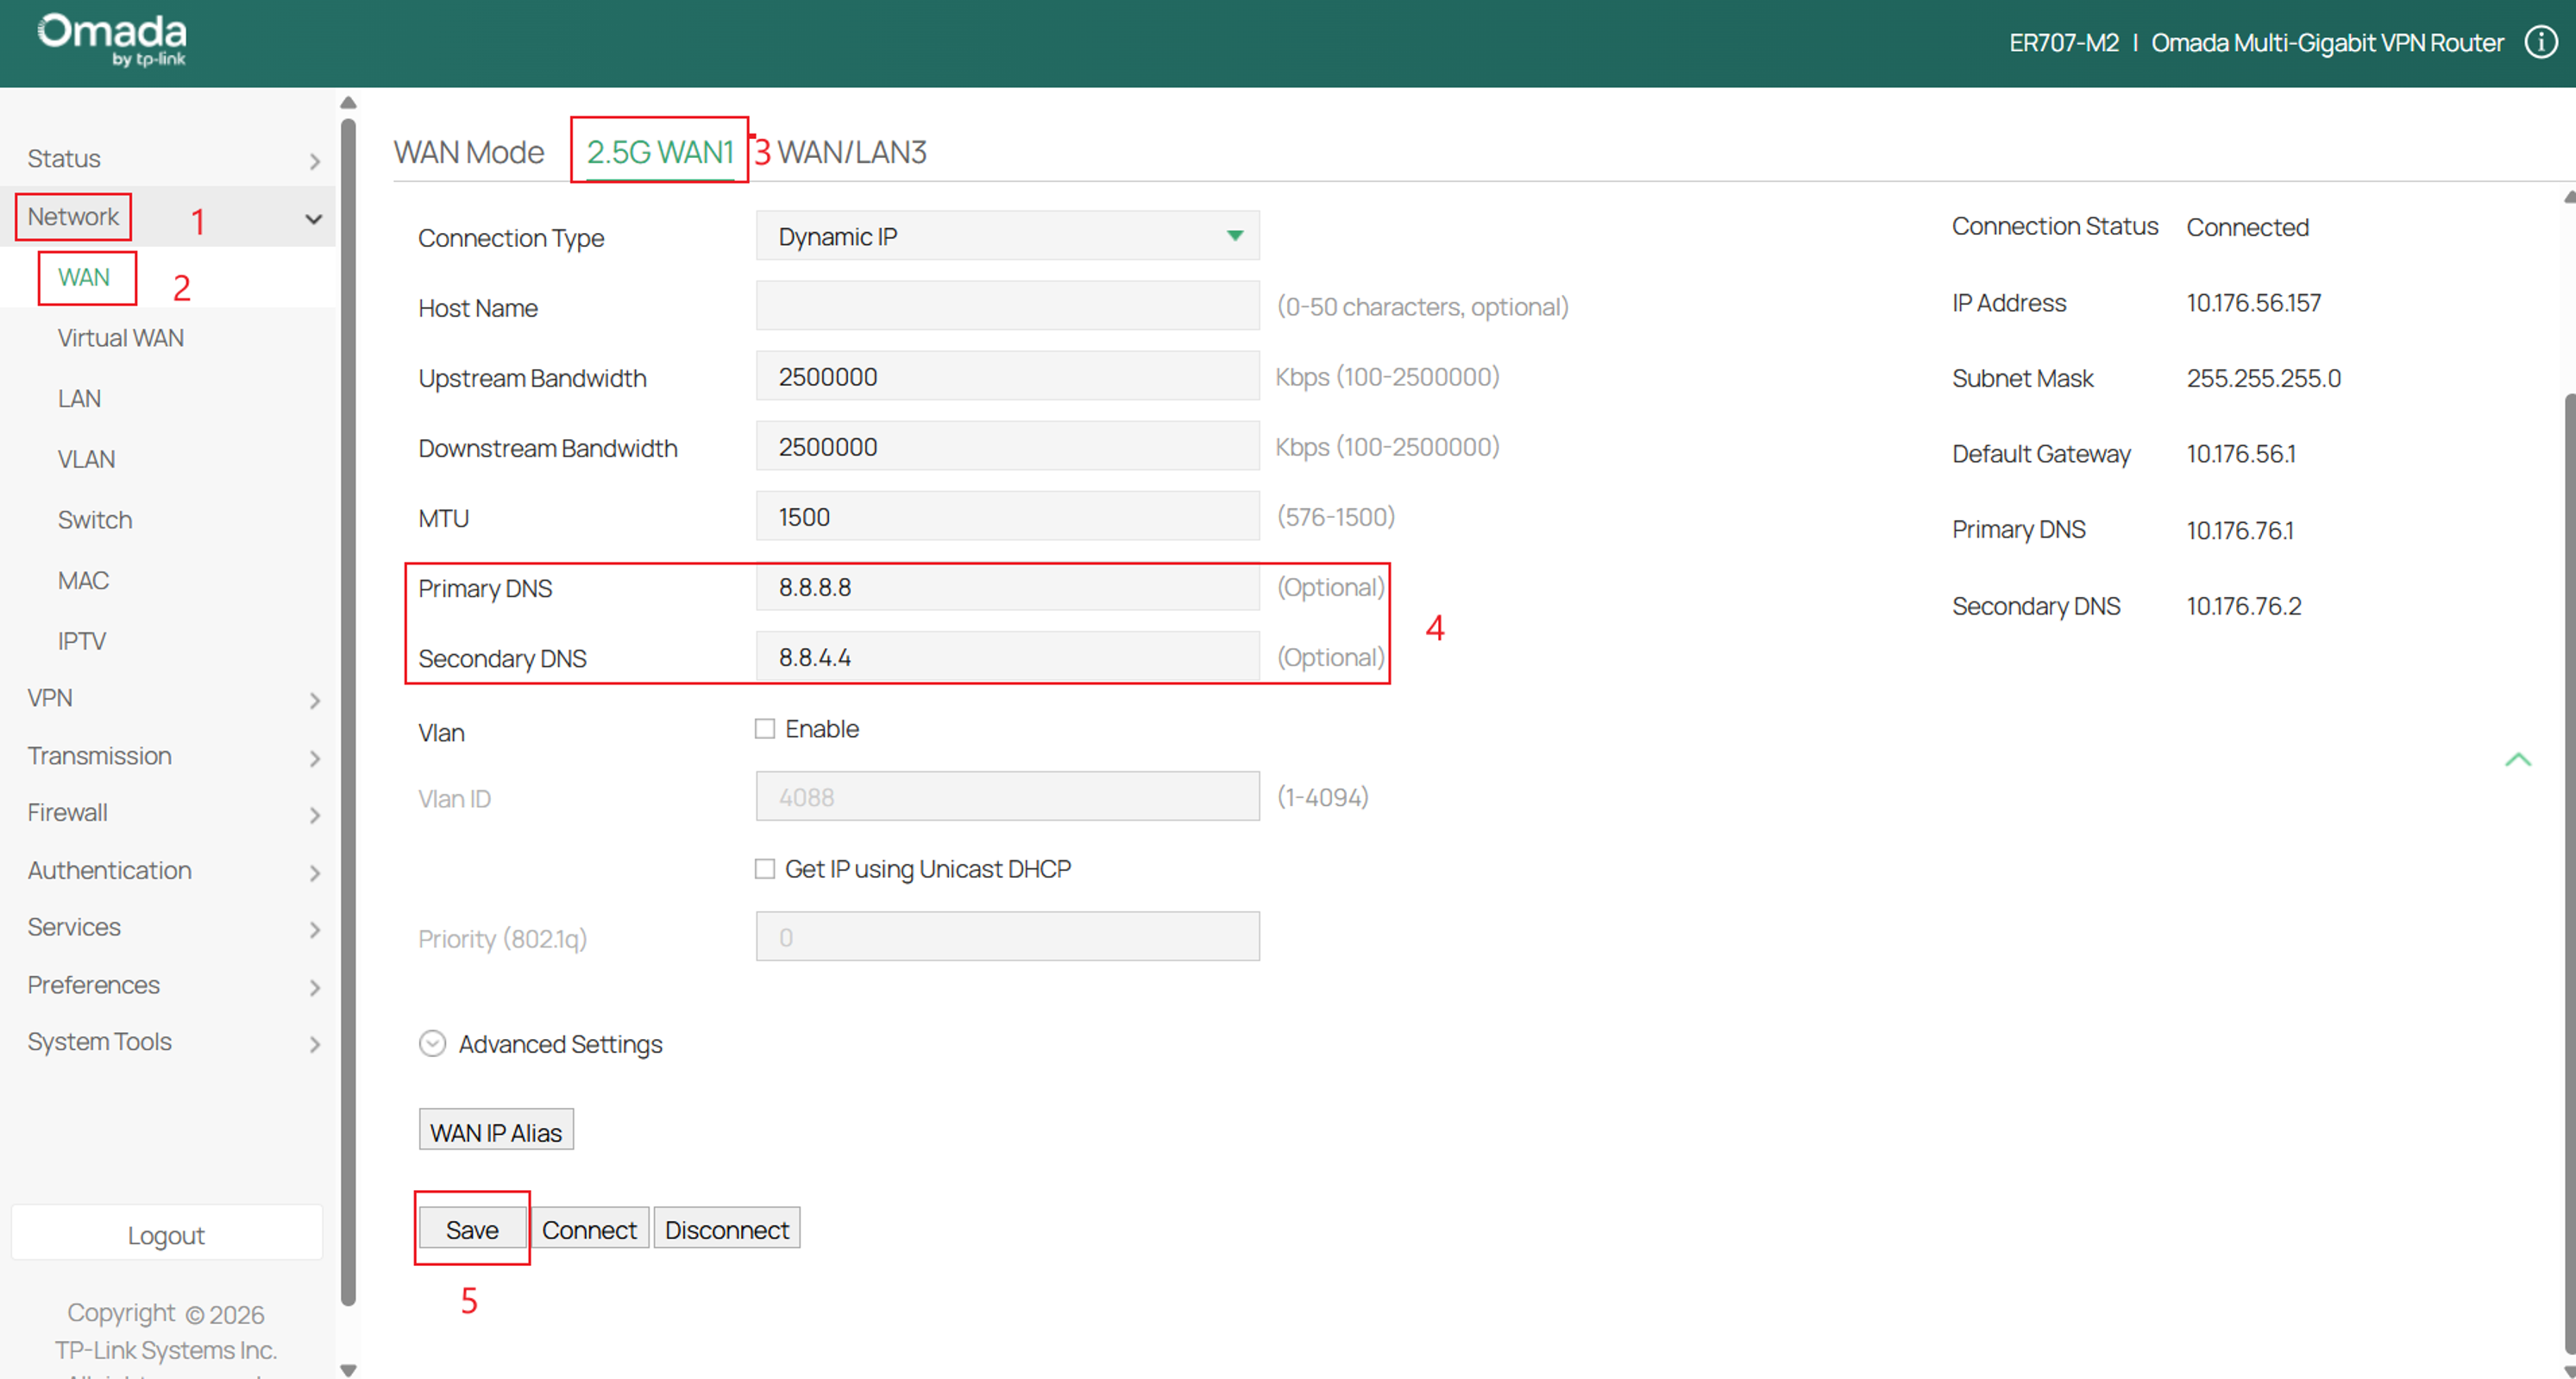The image size is (2576, 1379).
Task: Enable the Vlan checkbox
Action: pos(765,729)
